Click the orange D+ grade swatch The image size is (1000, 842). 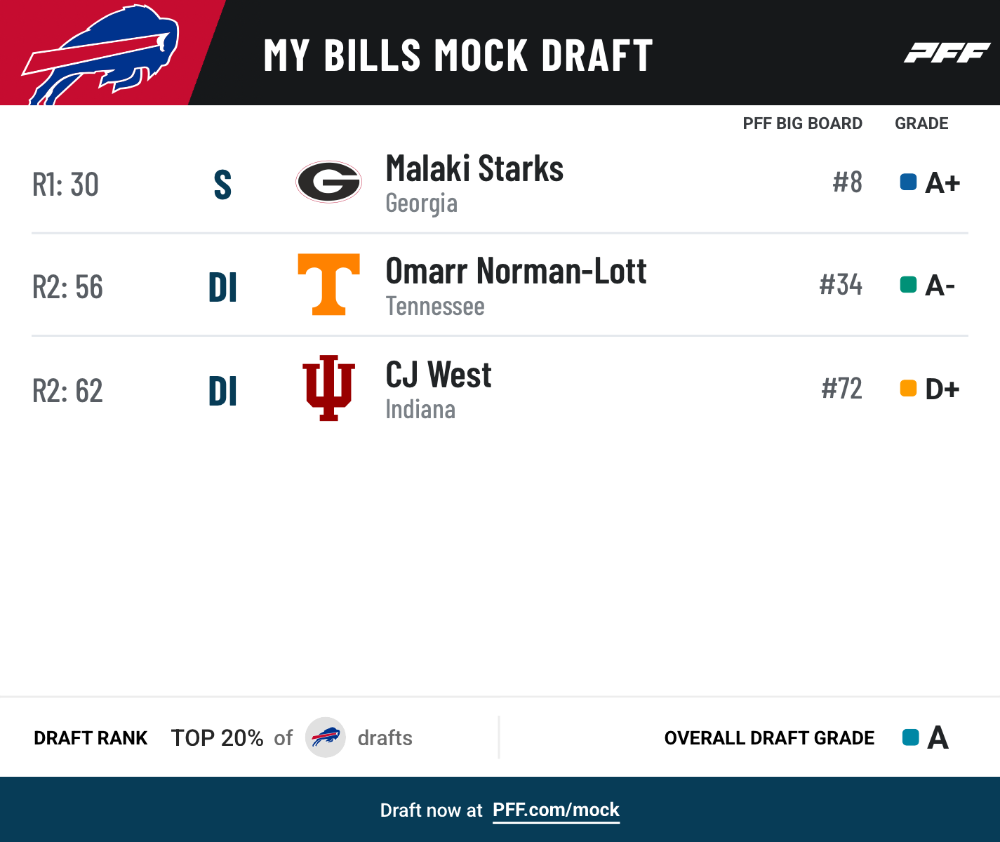pos(908,388)
